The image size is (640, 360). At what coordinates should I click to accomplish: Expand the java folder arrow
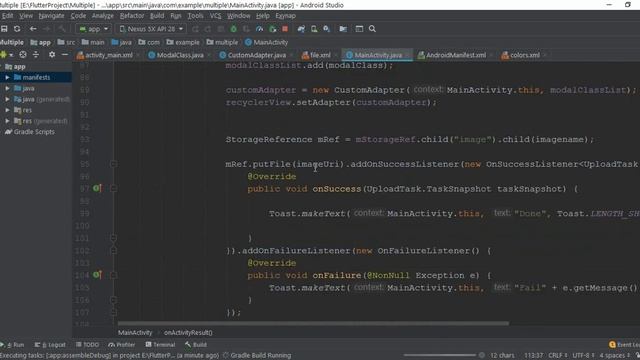click(7, 88)
